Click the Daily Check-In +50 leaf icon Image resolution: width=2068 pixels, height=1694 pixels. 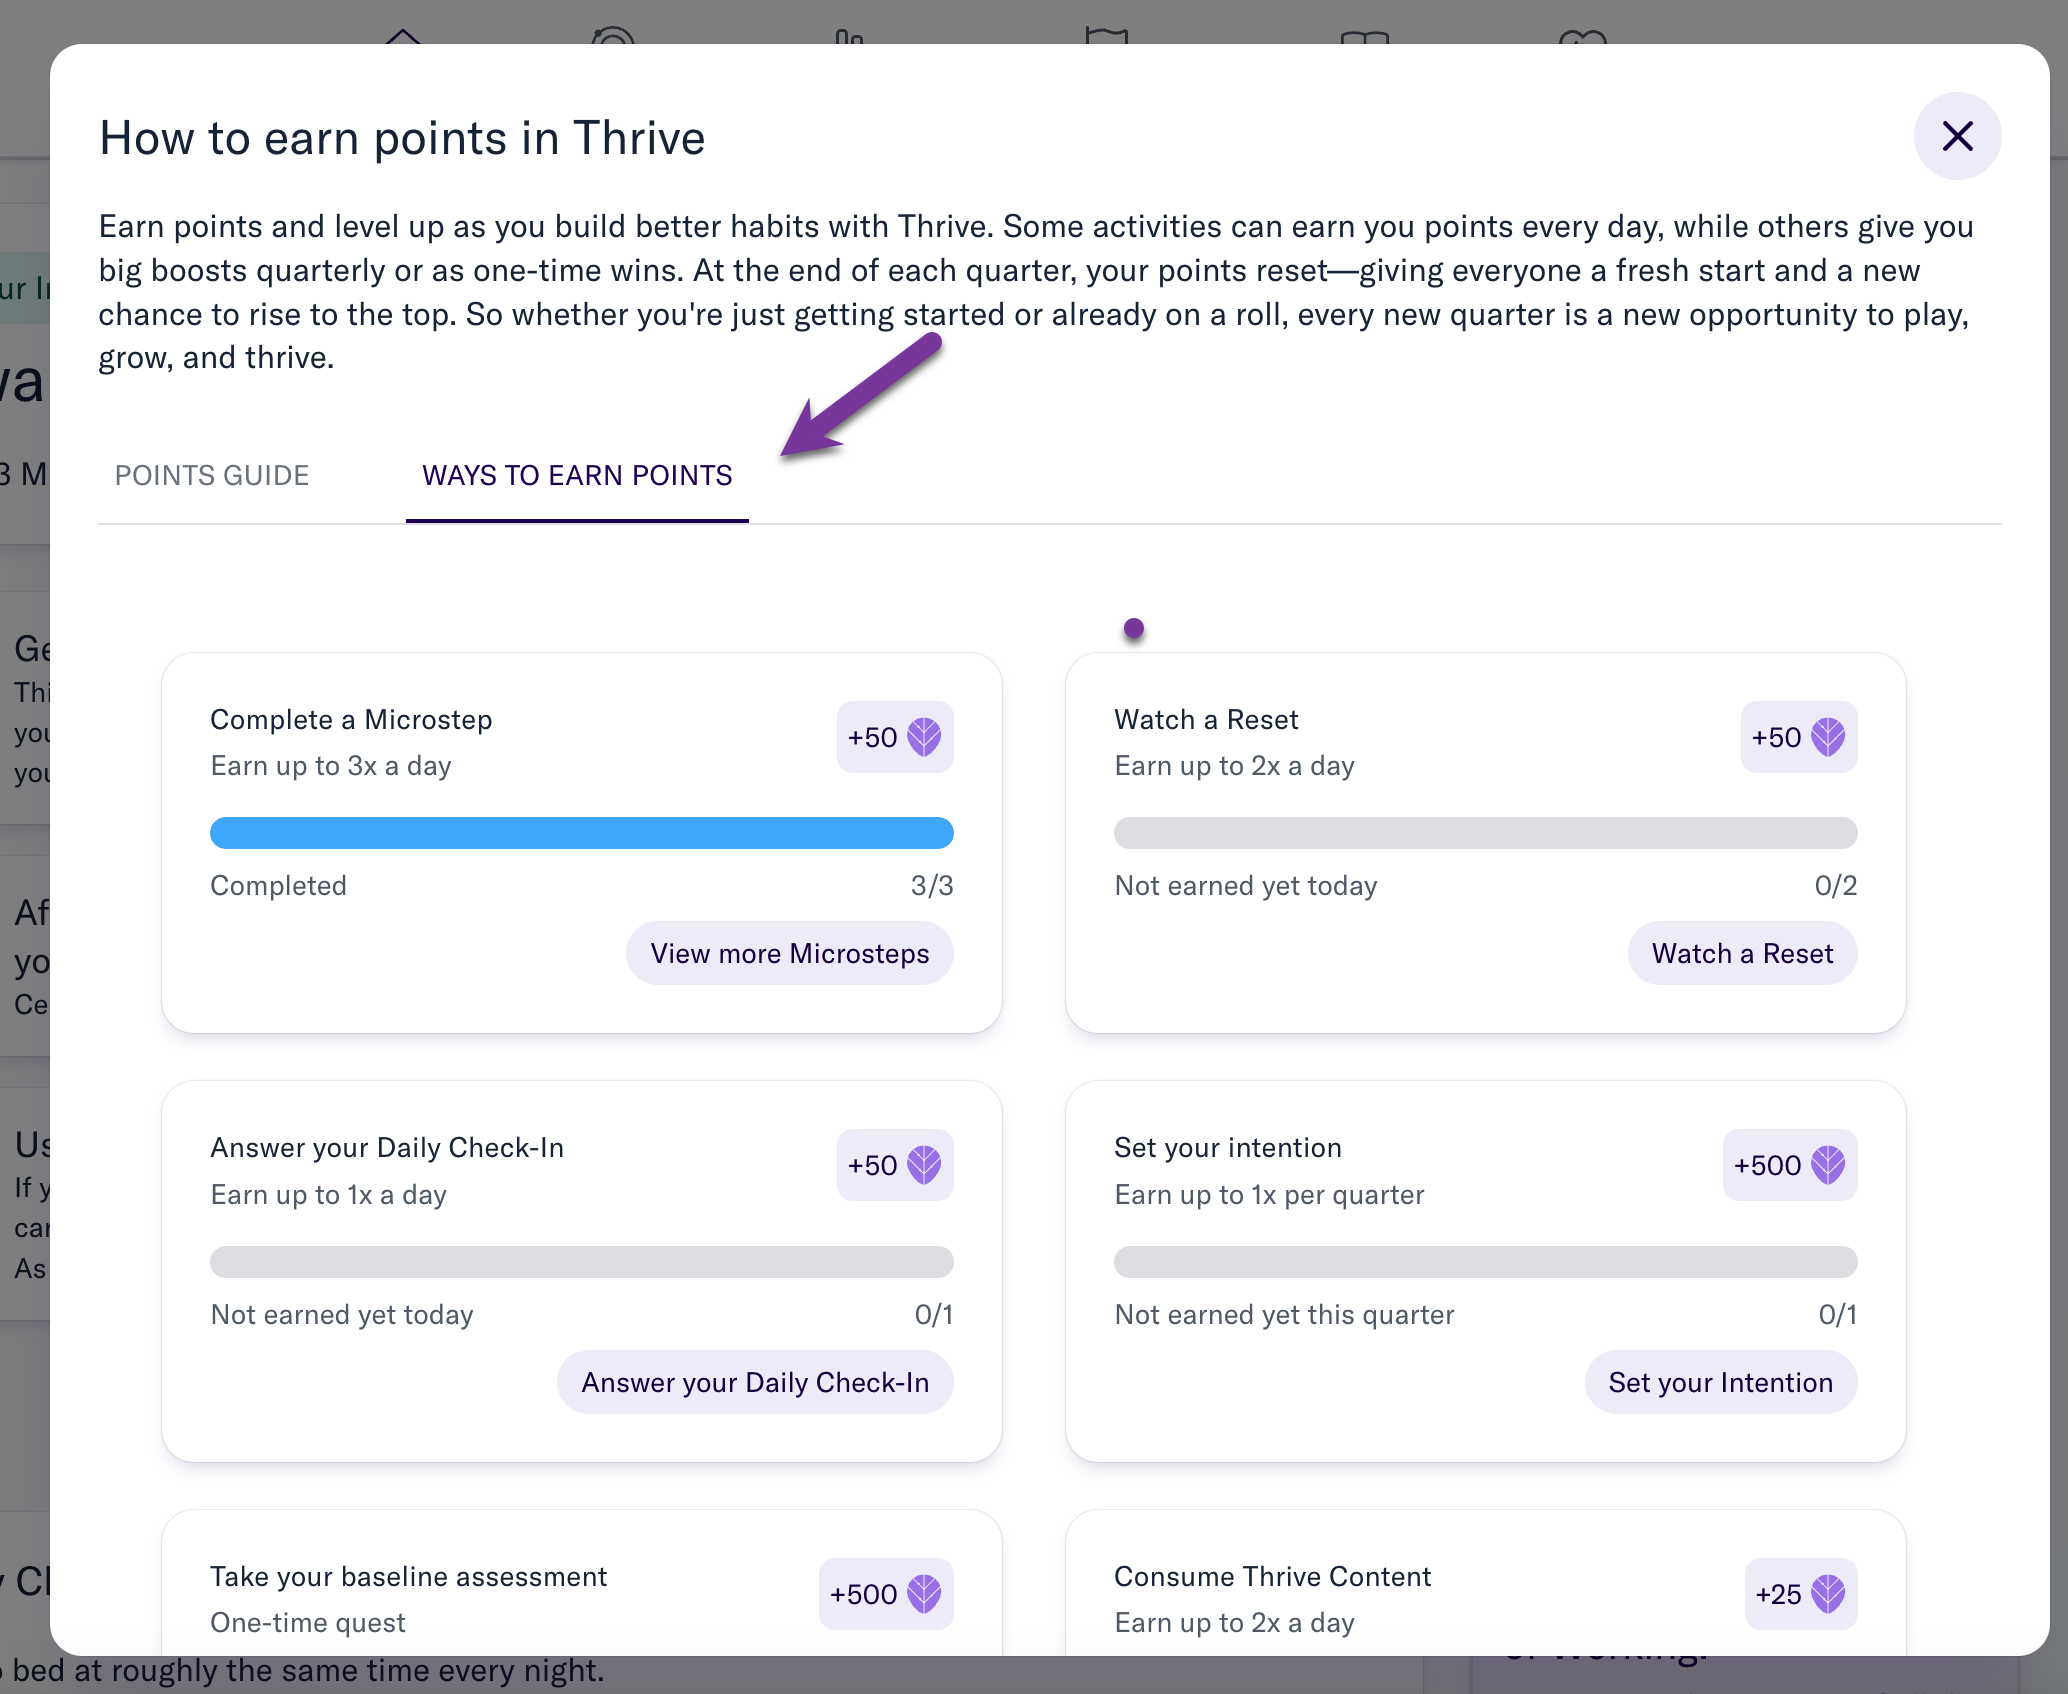(x=924, y=1165)
